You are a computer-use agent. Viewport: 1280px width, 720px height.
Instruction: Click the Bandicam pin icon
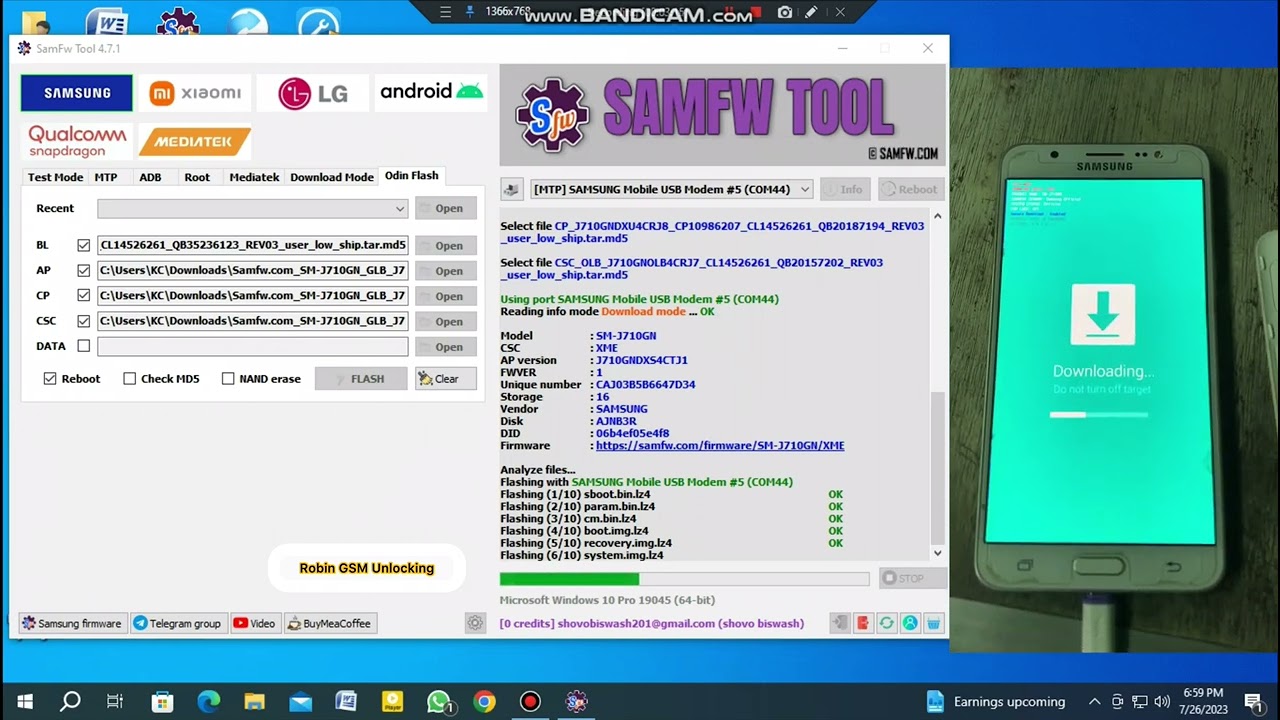(x=470, y=12)
